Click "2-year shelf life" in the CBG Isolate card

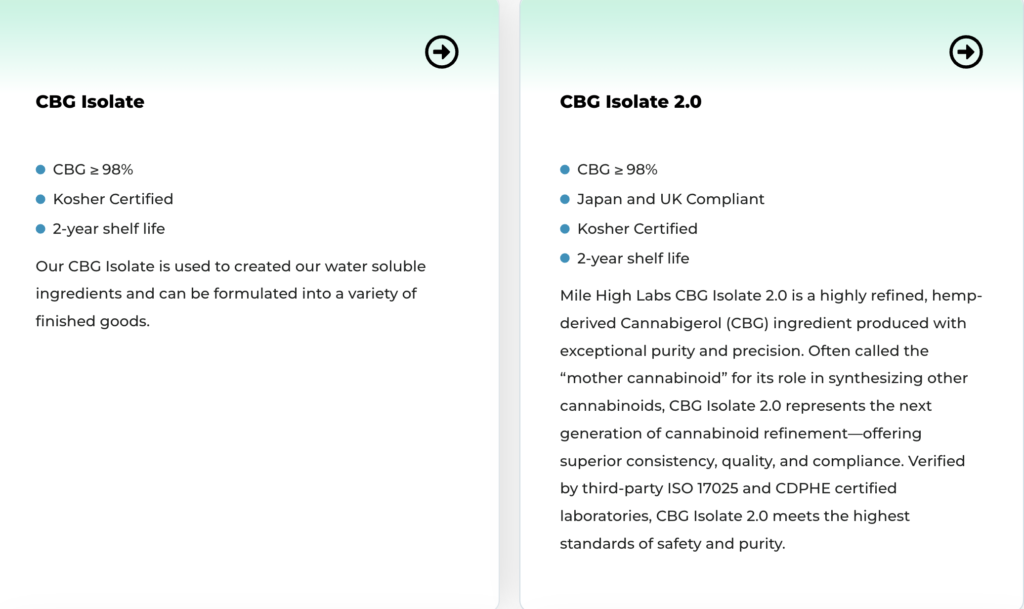pos(109,229)
